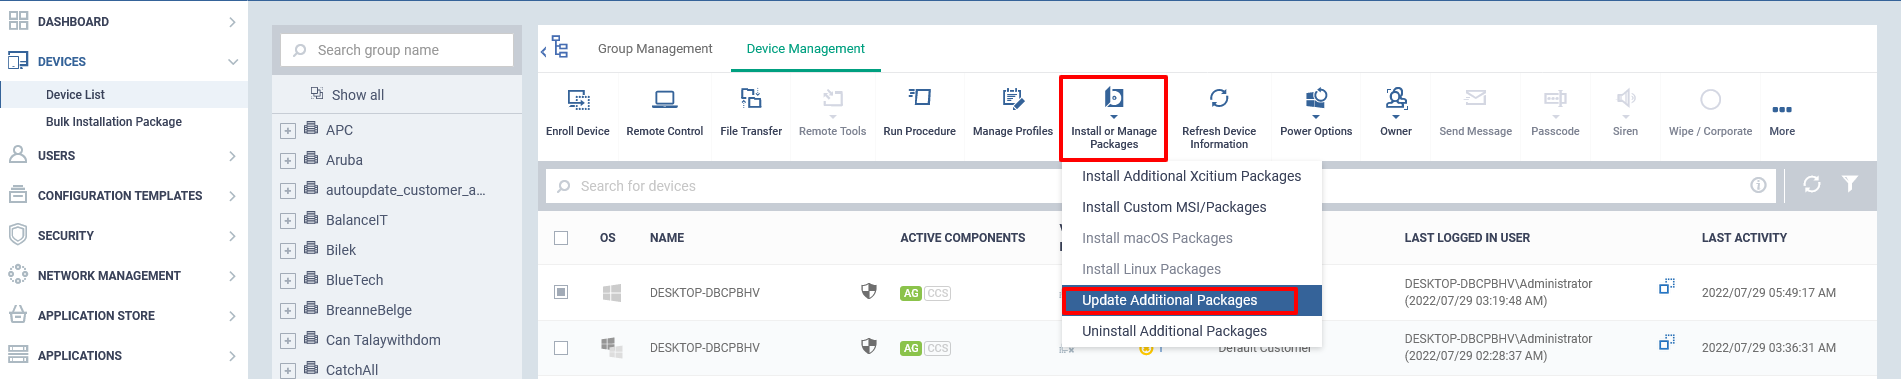Sort by Last Activity column header
This screenshot has width=1901, height=379.
point(1744,238)
